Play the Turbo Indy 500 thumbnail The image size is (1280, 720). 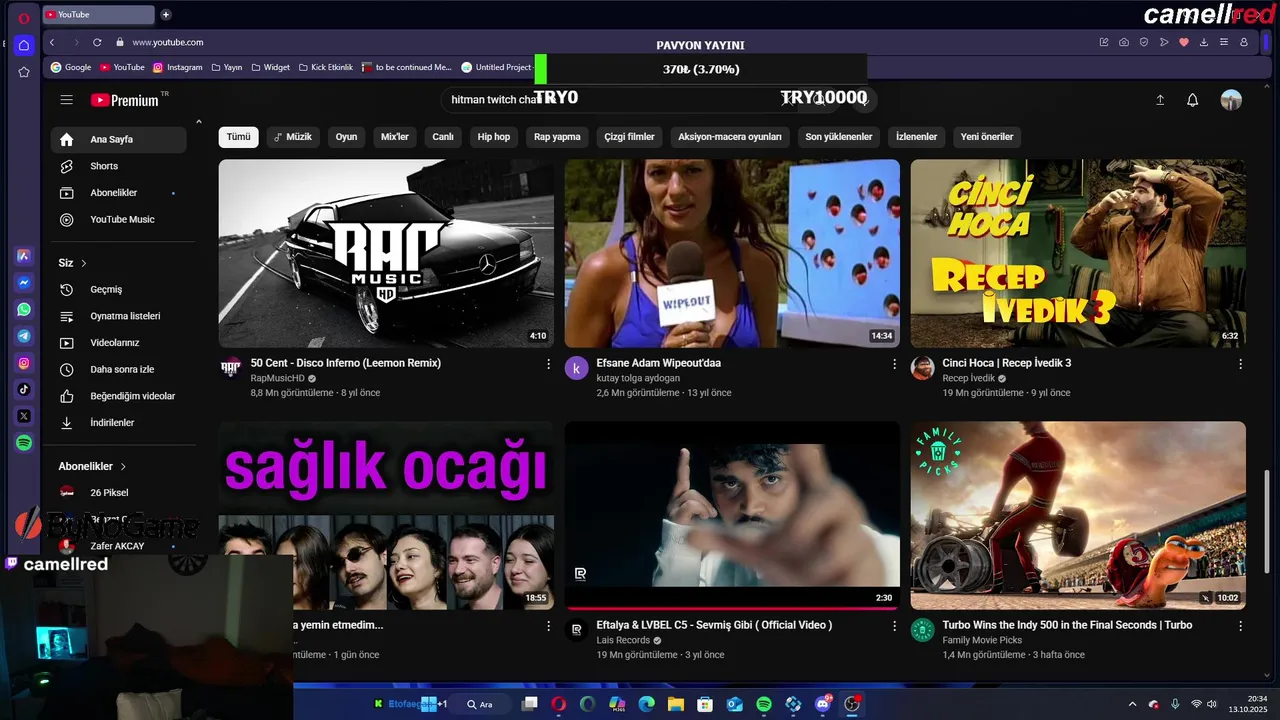(x=1078, y=515)
